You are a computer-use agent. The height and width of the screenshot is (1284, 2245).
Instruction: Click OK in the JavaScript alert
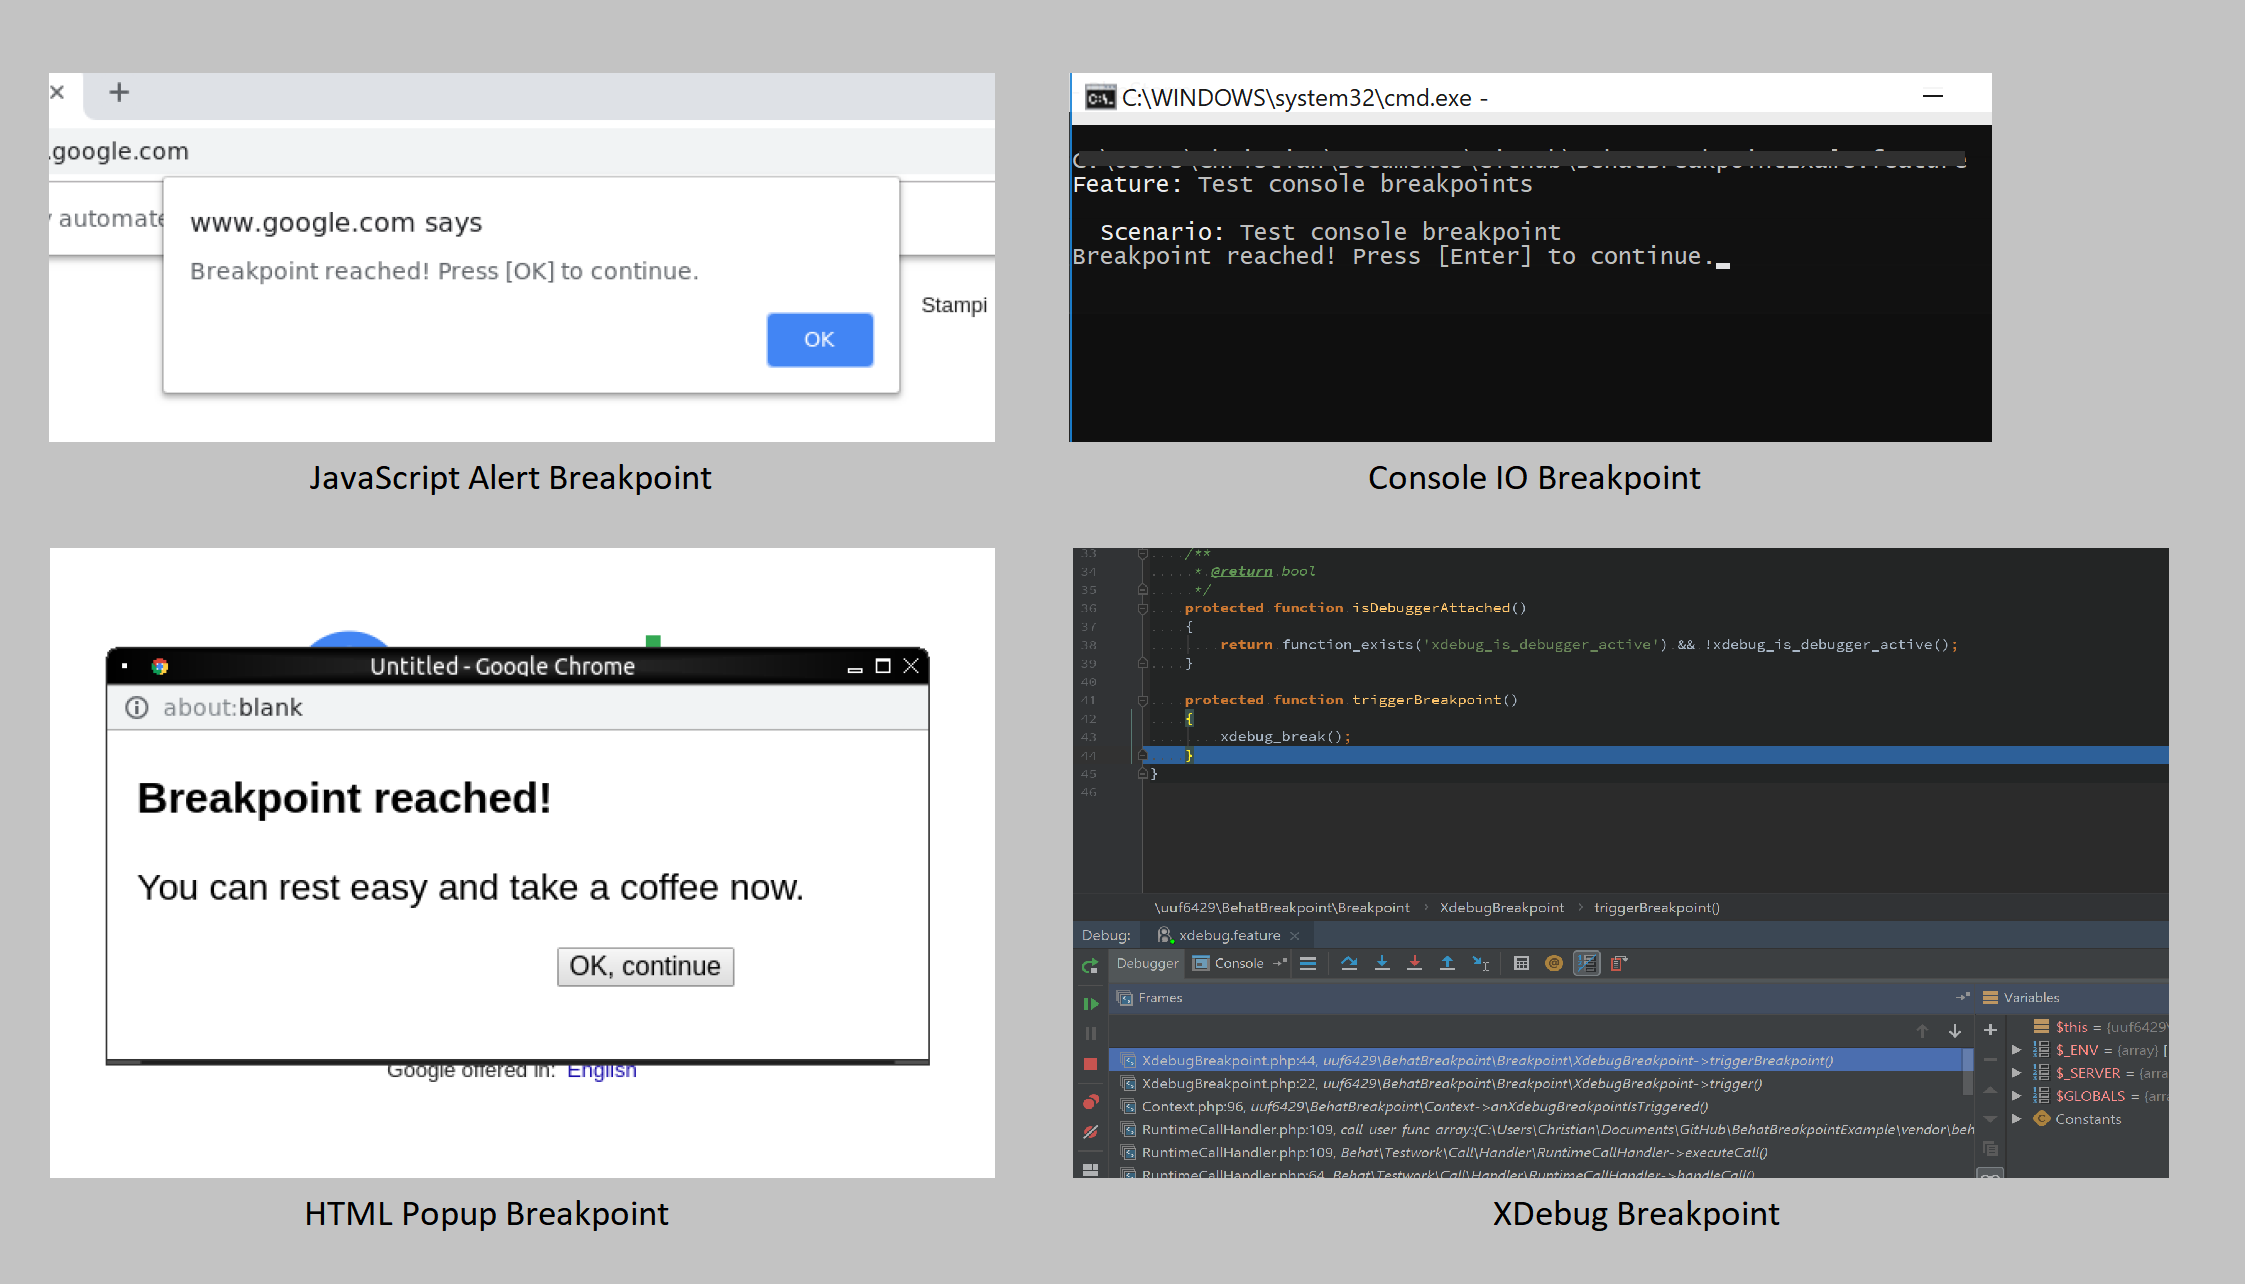(x=819, y=339)
